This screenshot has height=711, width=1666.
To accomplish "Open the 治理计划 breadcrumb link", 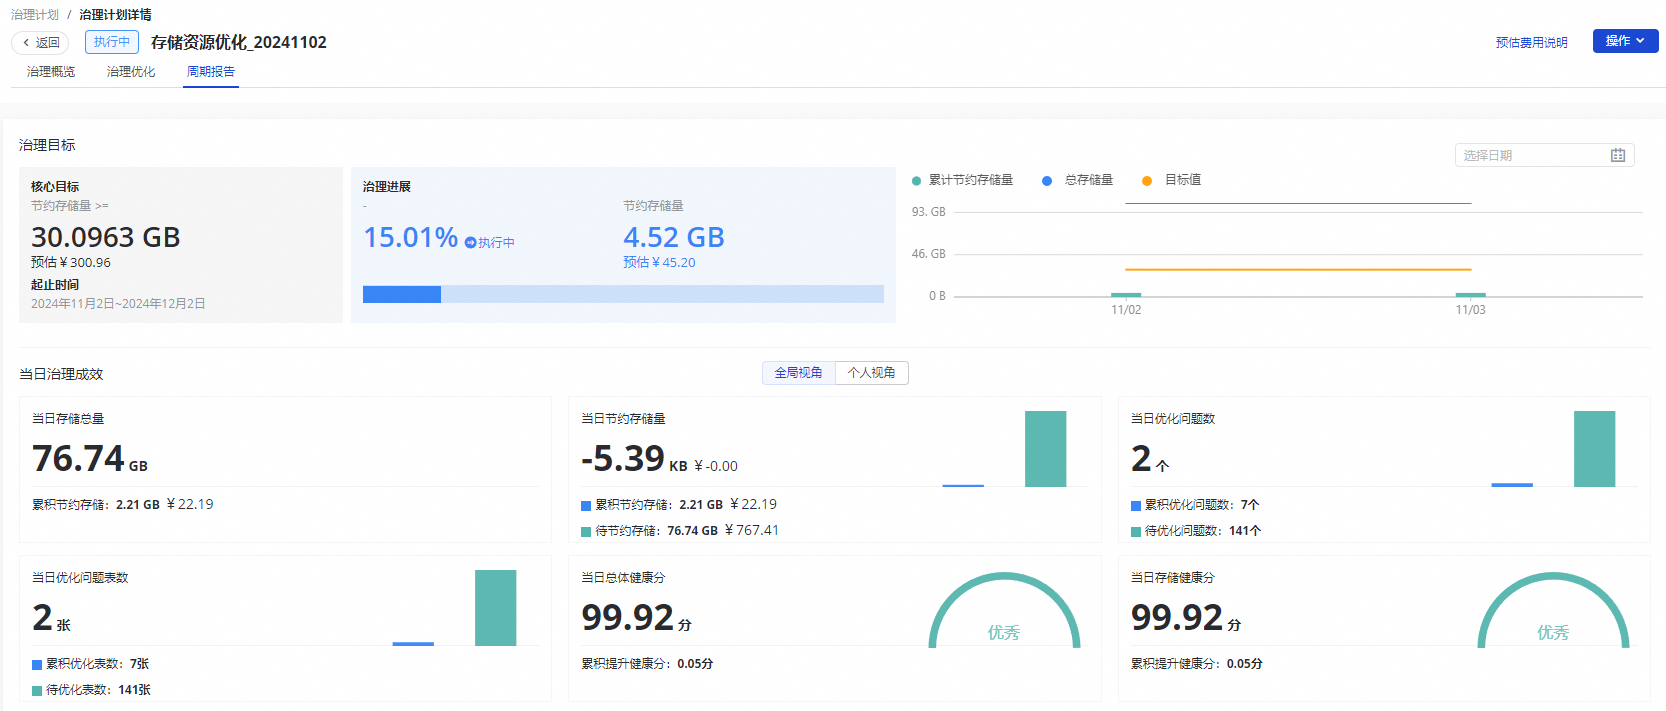I will click(x=35, y=14).
